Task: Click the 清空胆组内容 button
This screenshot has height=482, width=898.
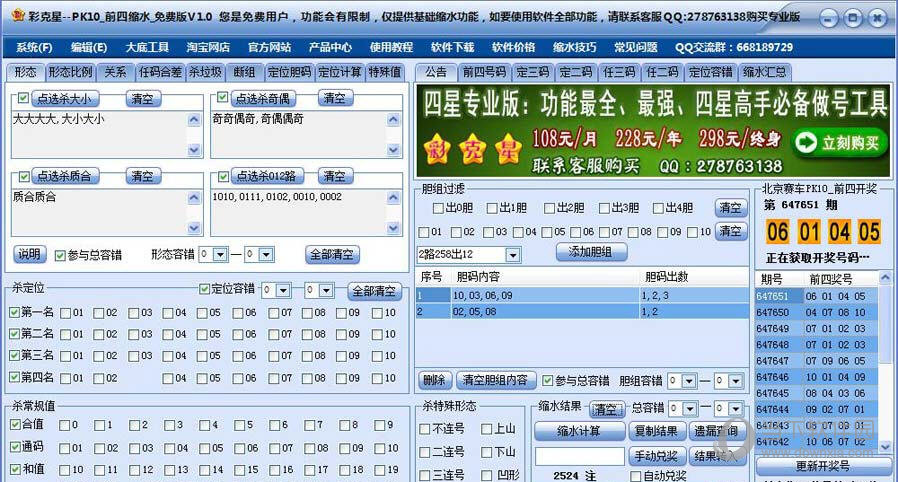Action: tap(496, 380)
